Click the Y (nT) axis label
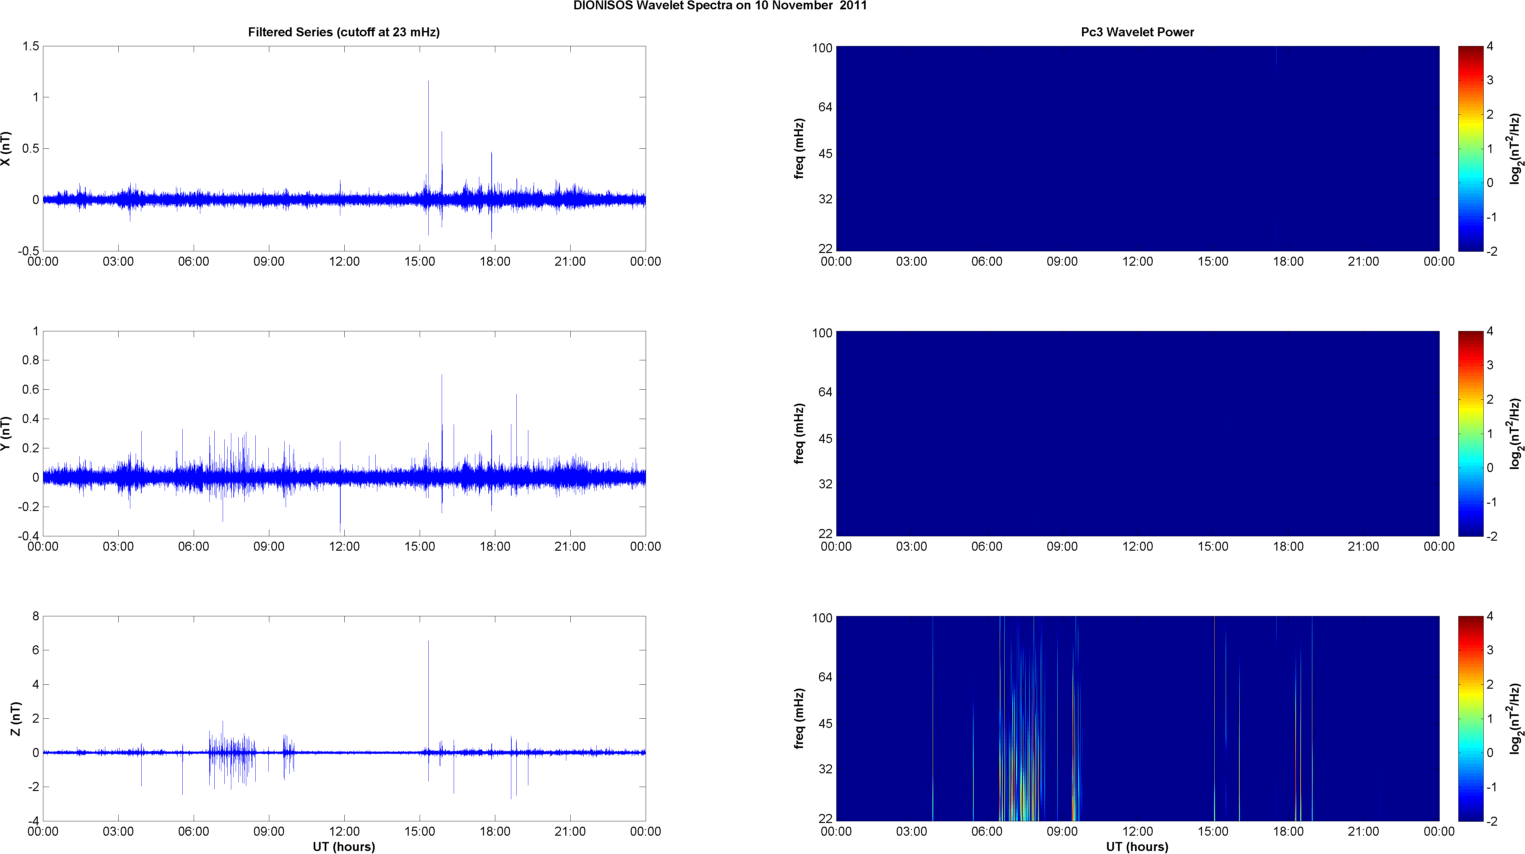Viewport: 1525px width, 854px height. click(x=7, y=434)
